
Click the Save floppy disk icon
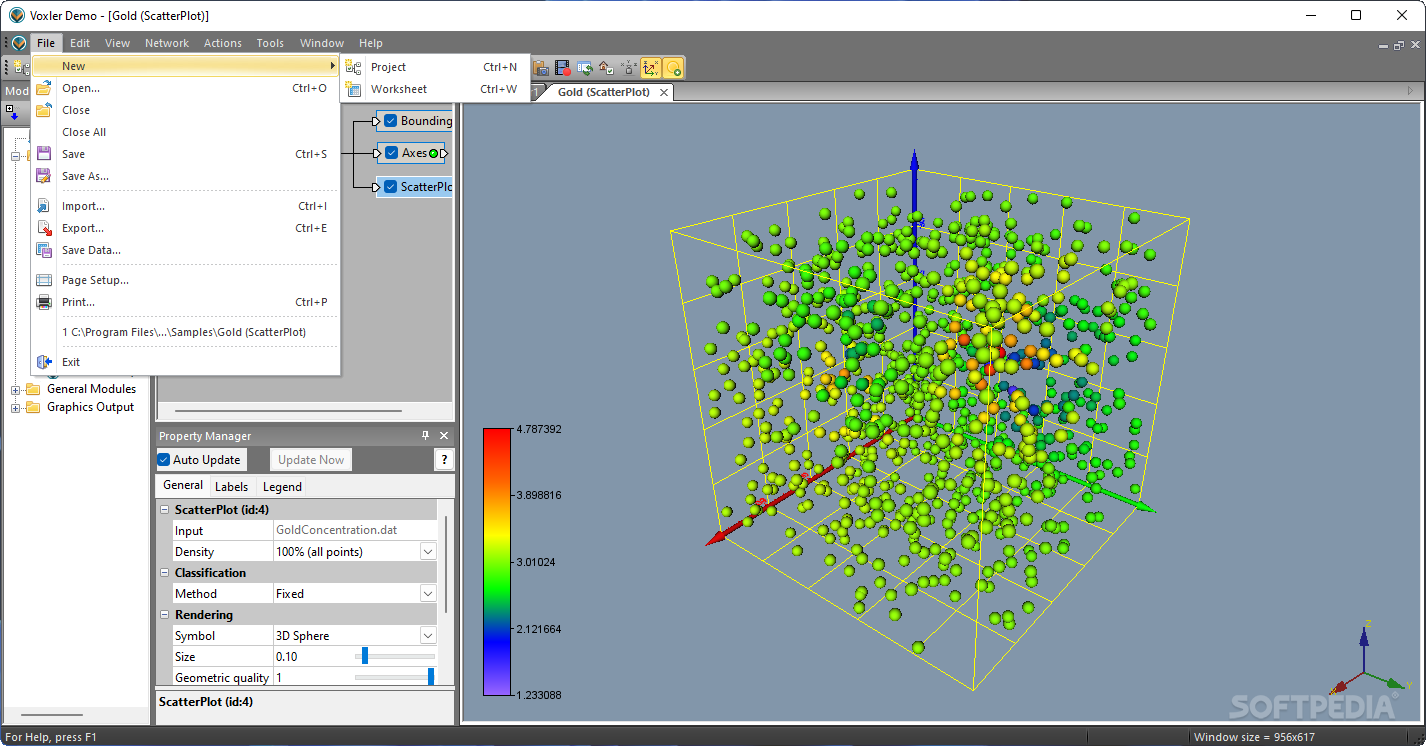tap(44, 154)
